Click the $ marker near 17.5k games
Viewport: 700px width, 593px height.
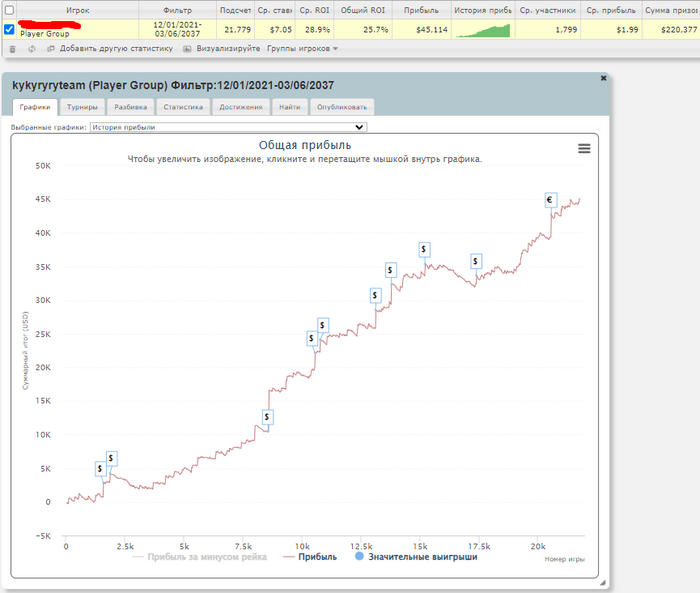[476, 262]
